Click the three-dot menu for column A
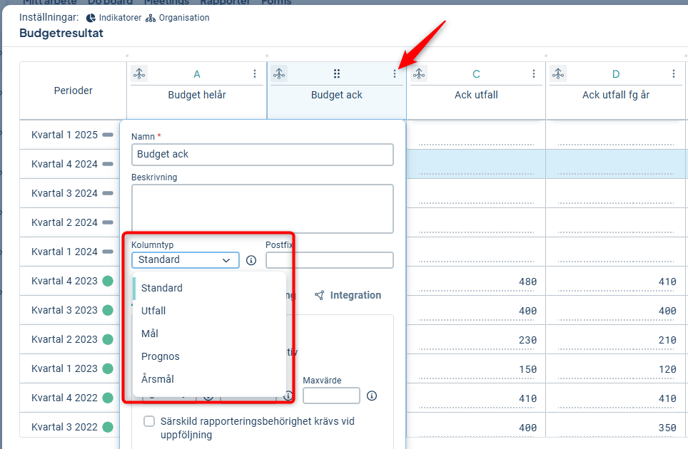 point(255,74)
